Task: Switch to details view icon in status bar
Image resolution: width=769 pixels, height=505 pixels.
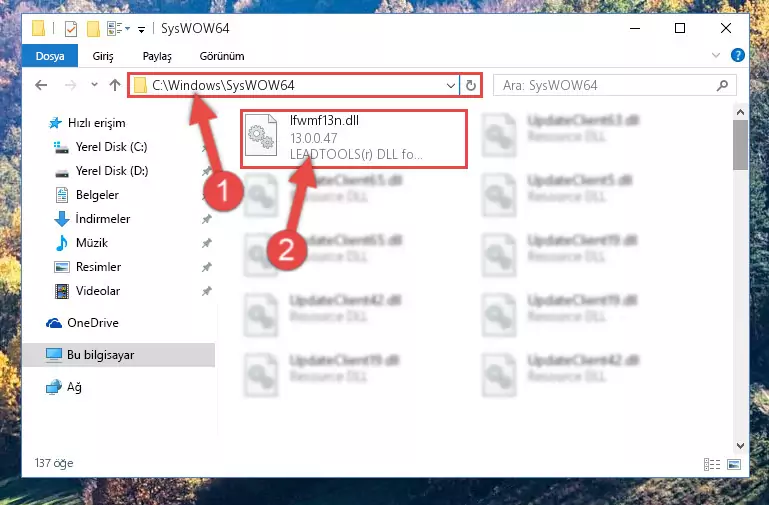Action: click(712, 464)
